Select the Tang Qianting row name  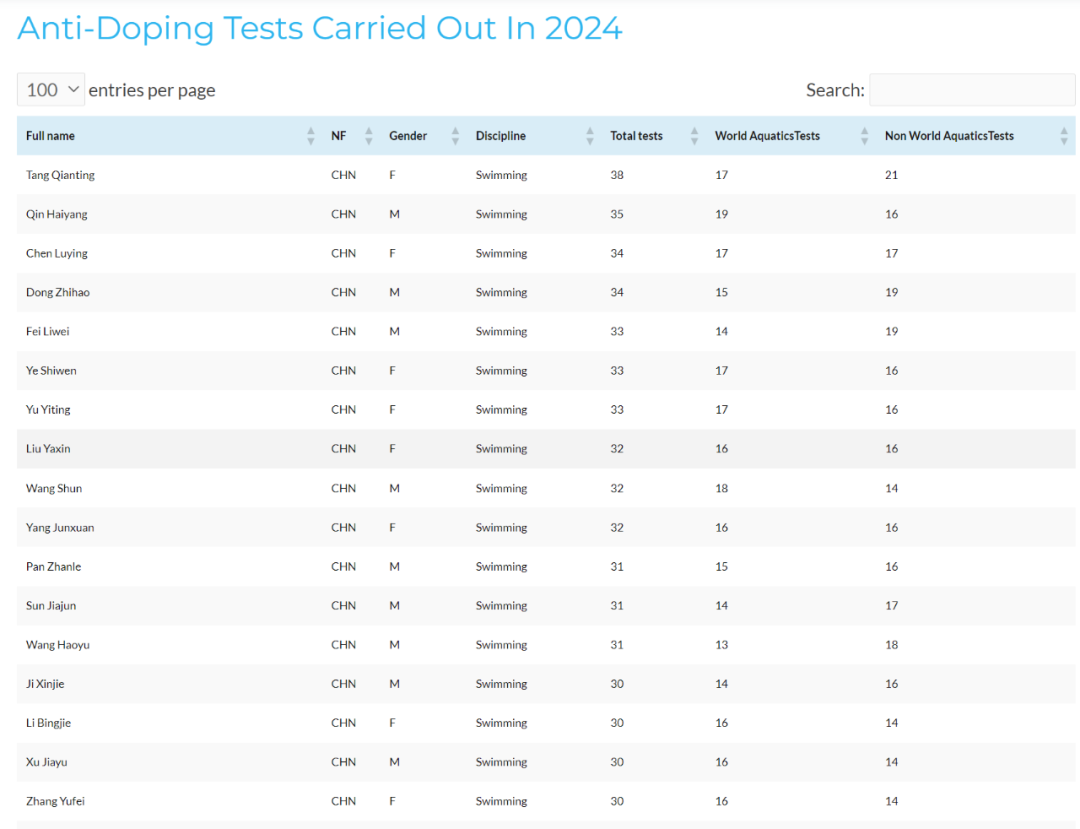61,175
